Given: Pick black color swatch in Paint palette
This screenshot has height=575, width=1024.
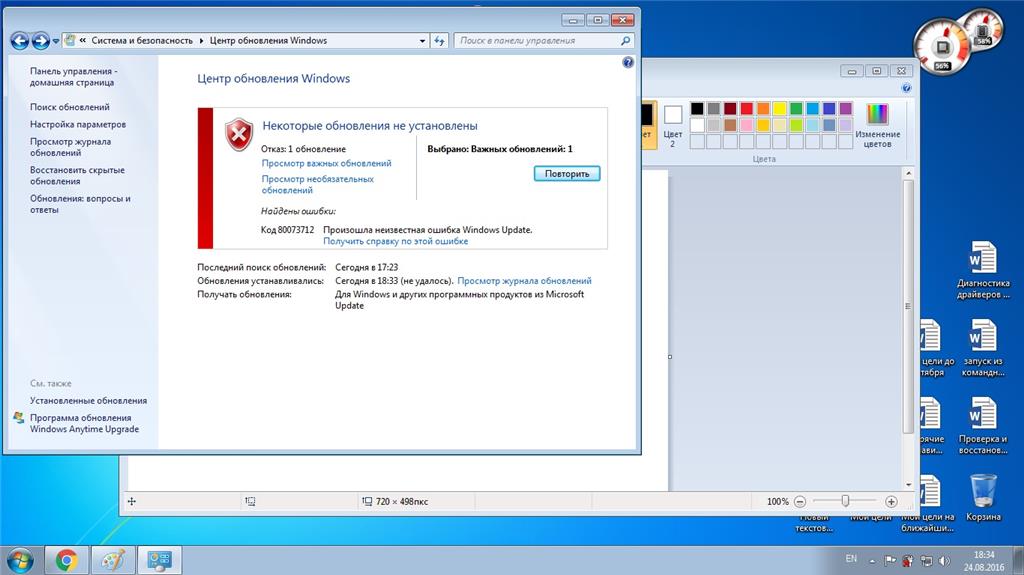Looking at the screenshot, I should [697, 108].
